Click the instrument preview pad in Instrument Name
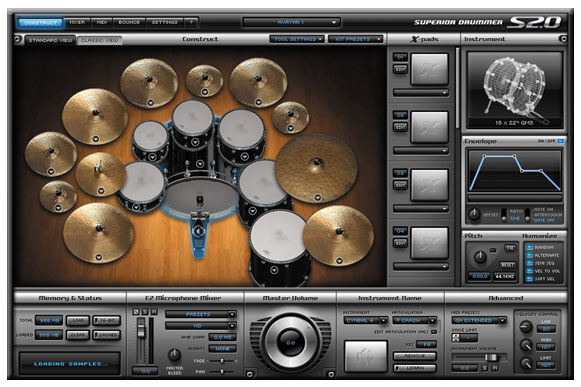 coord(366,356)
